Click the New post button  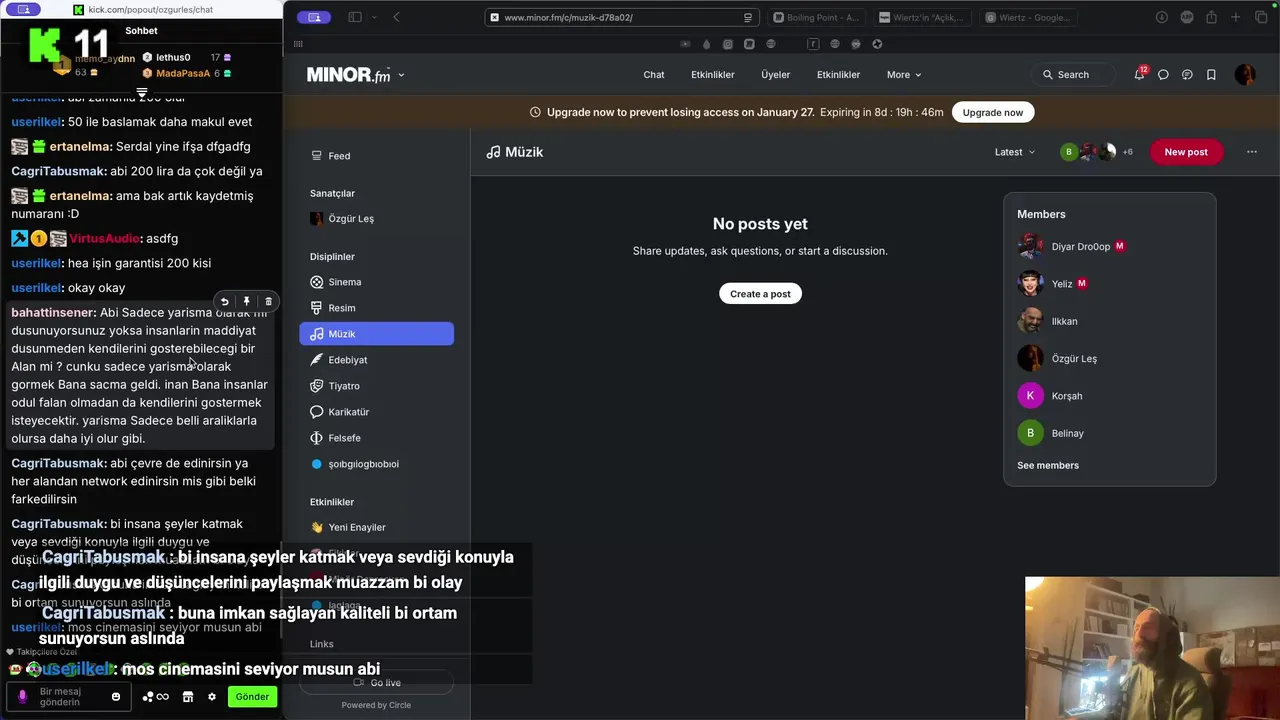(1186, 152)
